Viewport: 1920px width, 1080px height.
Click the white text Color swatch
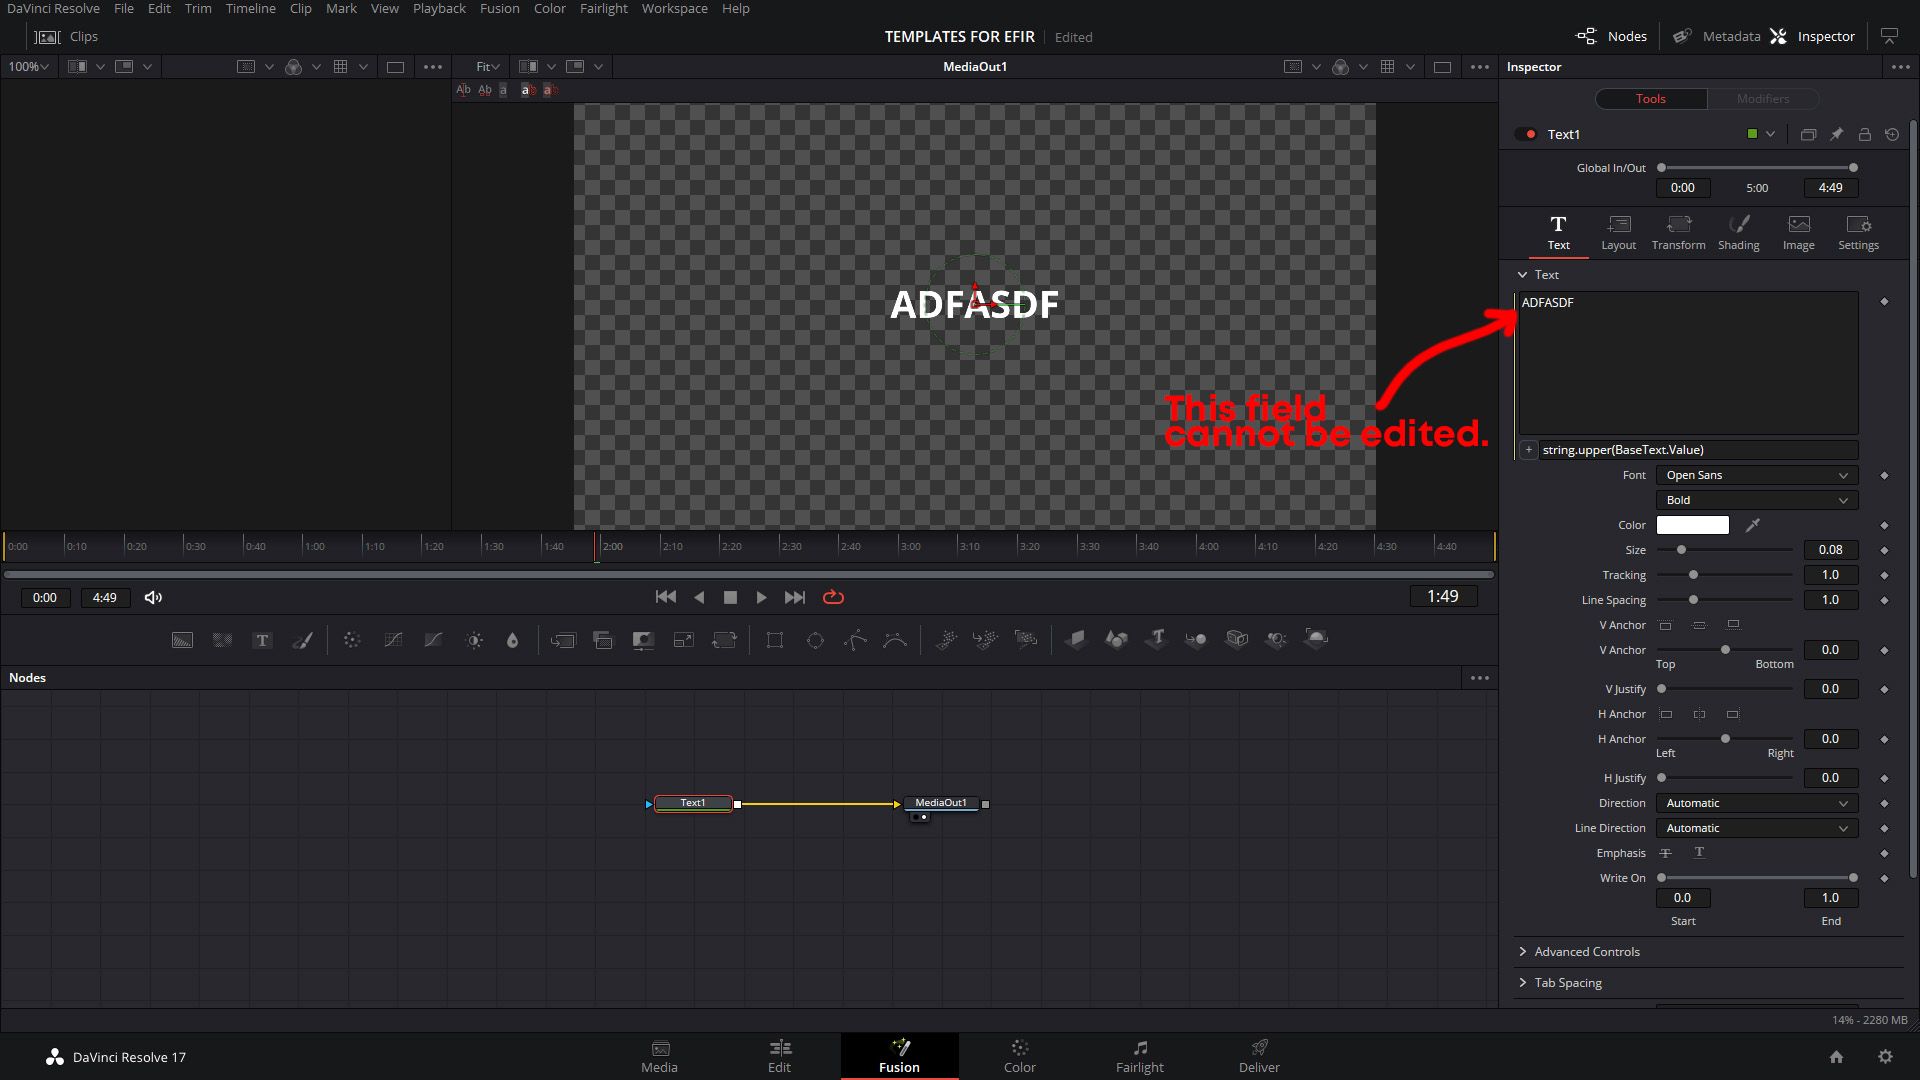coord(1693,525)
